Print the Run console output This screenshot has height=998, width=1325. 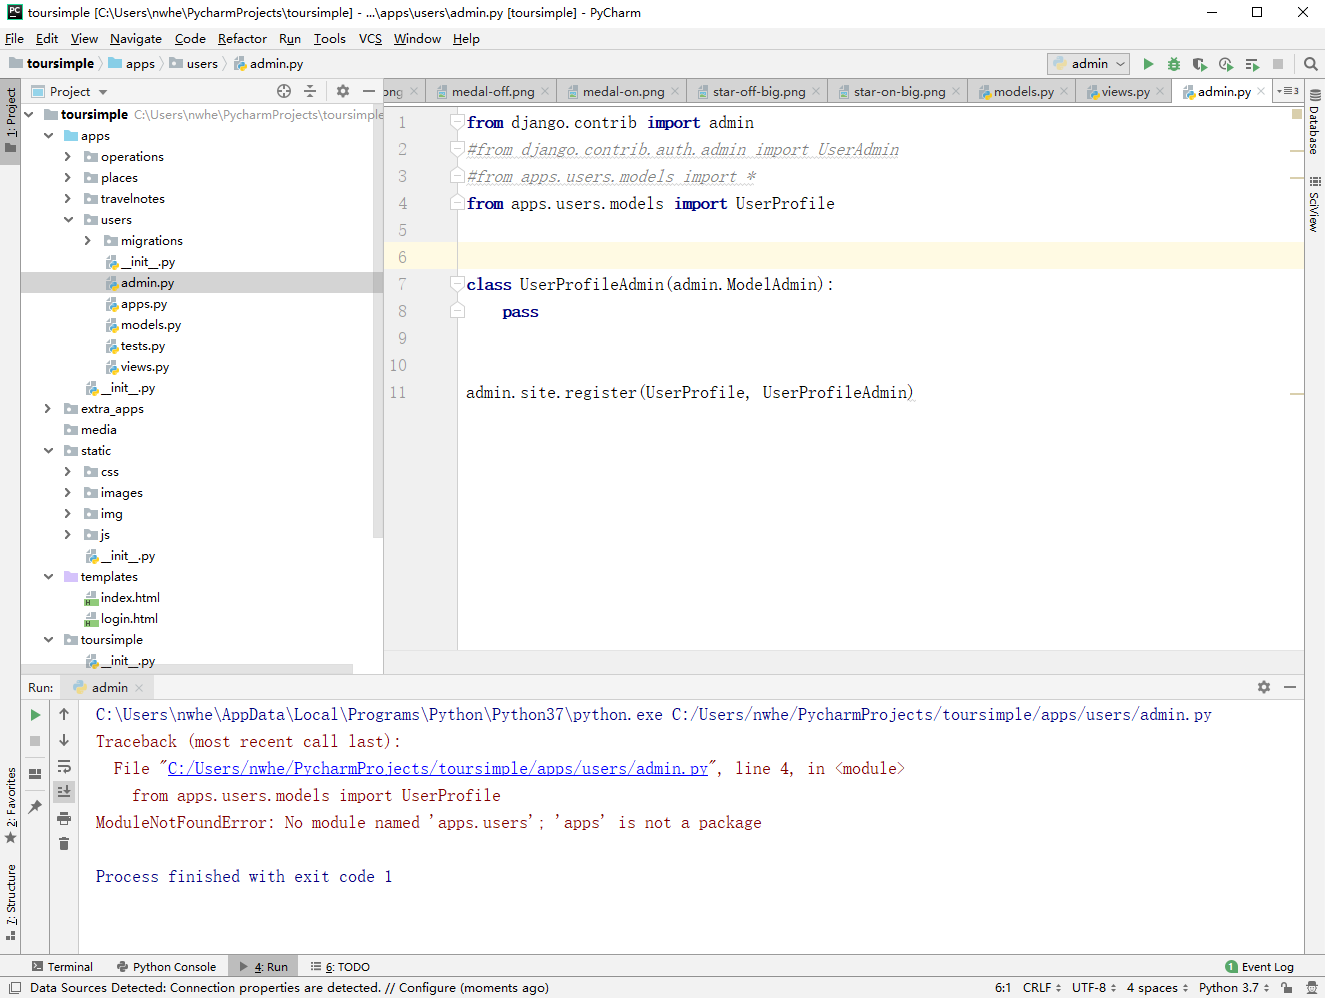click(64, 818)
